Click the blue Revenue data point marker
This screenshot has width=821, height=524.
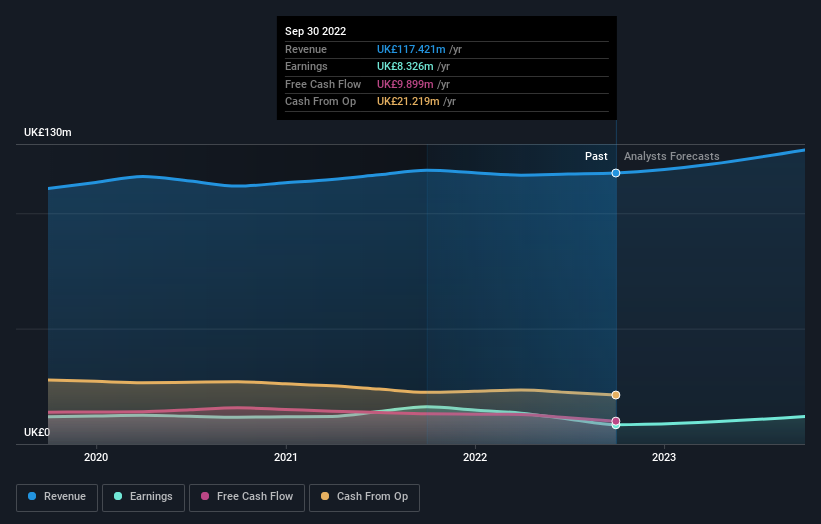point(616,173)
